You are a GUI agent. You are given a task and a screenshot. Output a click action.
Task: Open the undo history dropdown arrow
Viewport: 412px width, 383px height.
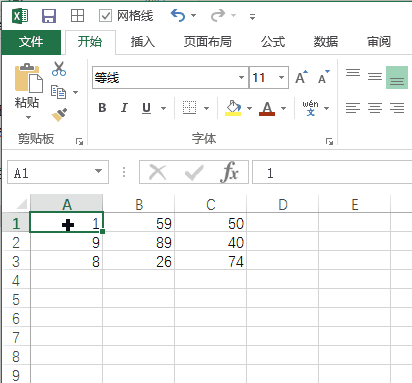[193, 16]
